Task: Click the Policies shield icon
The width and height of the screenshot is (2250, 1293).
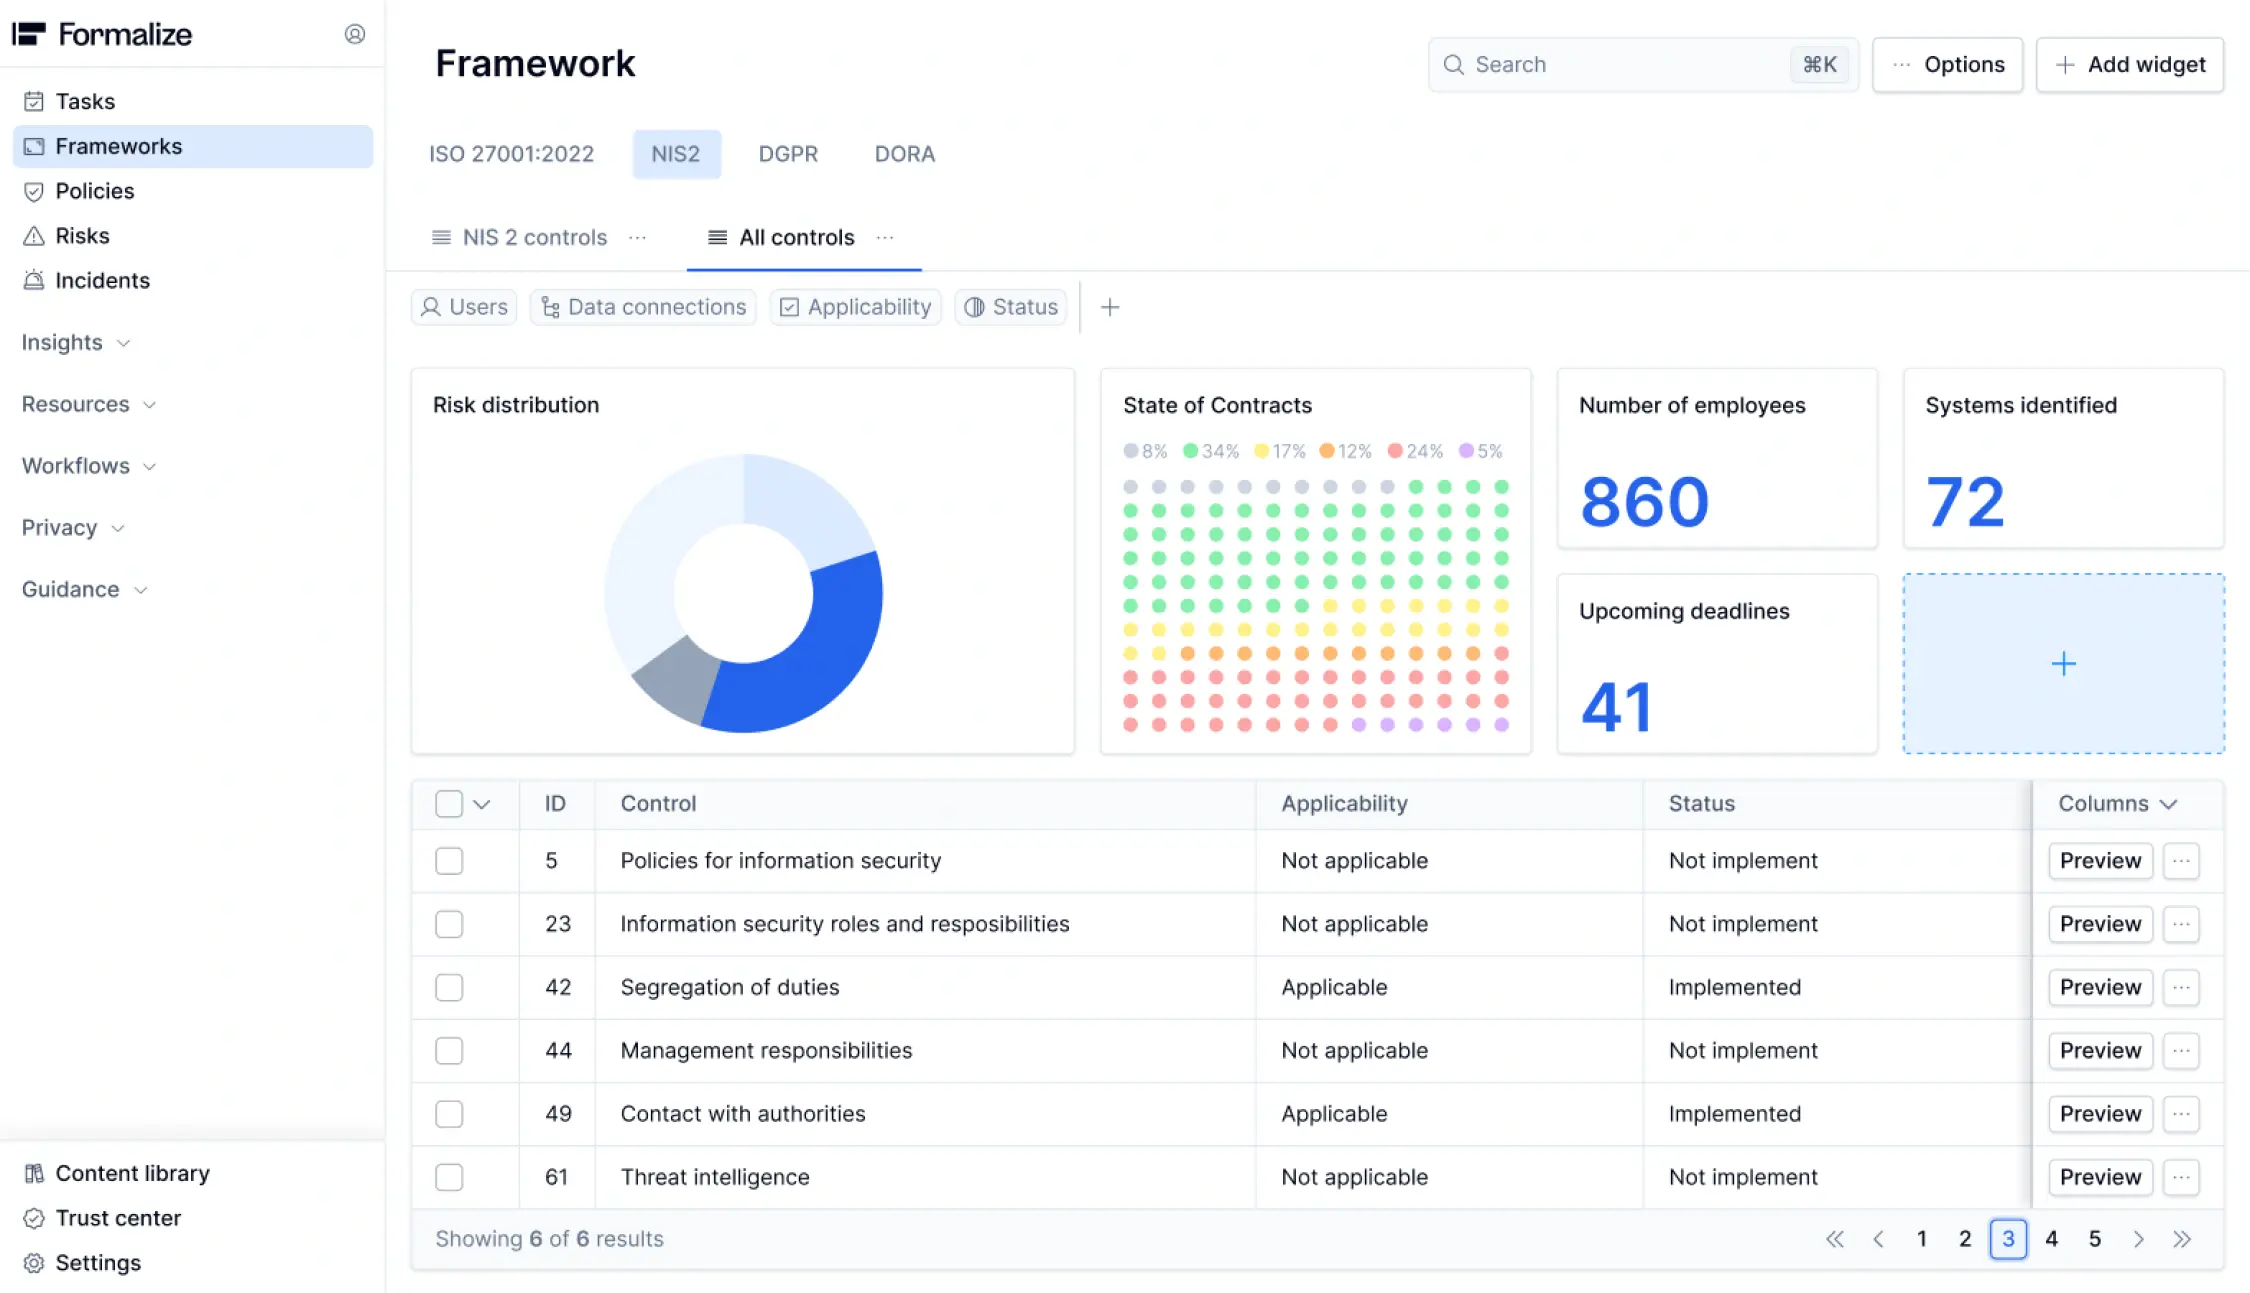Action: pyautogui.click(x=34, y=191)
